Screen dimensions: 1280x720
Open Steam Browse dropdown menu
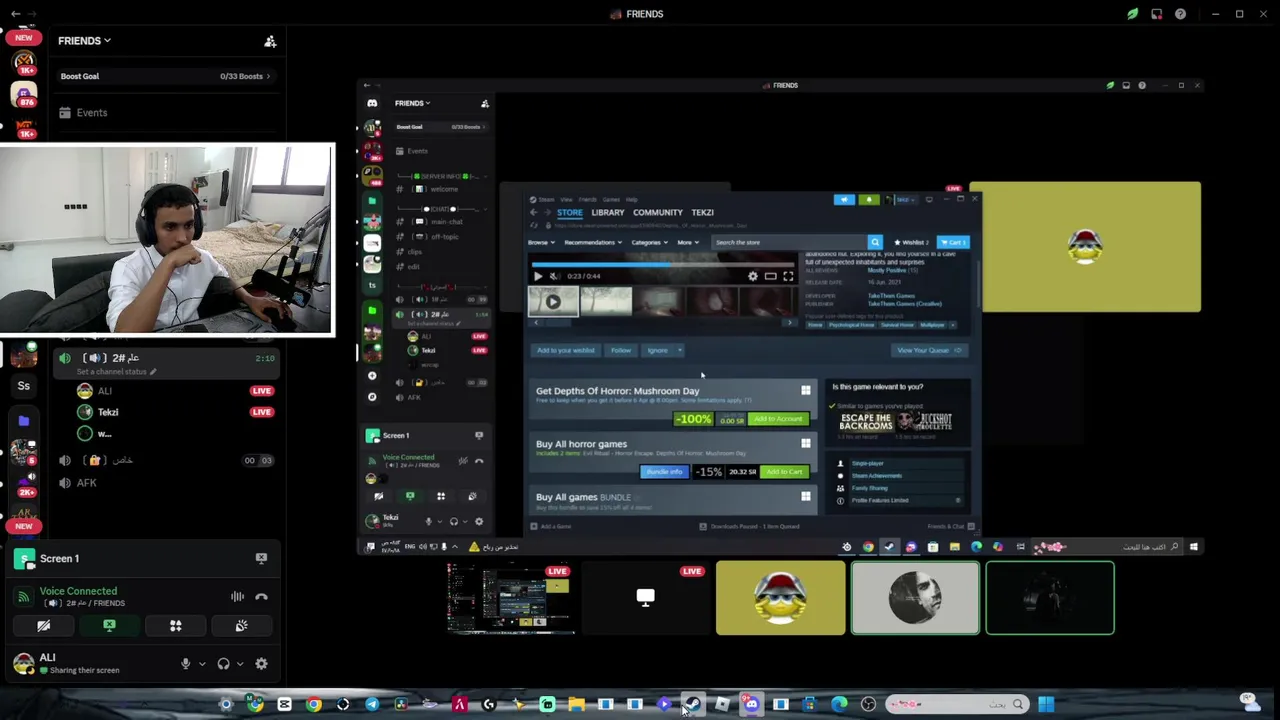pyautogui.click(x=540, y=242)
